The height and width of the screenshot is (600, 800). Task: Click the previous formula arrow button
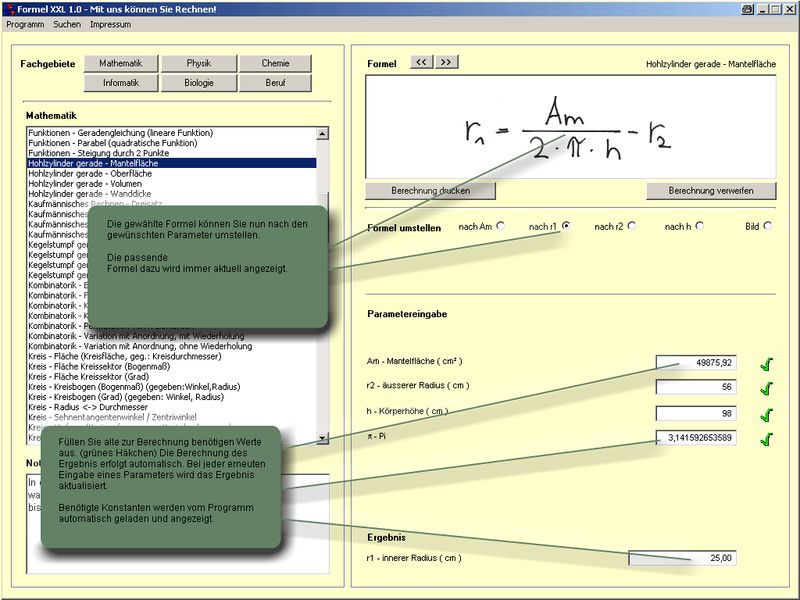[x=421, y=62]
